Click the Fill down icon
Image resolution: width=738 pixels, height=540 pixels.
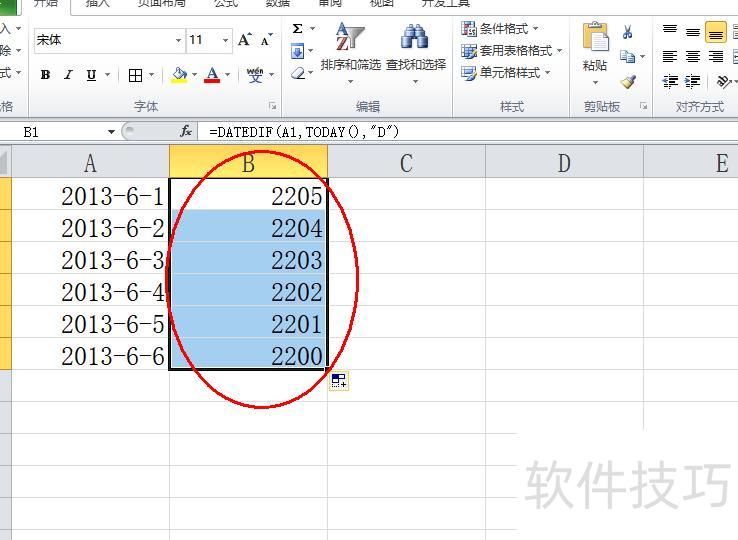(297, 51)
